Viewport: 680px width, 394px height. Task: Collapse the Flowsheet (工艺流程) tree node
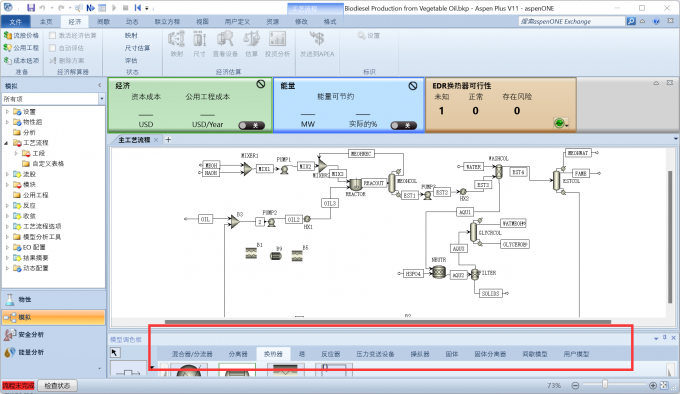(7, 143)
